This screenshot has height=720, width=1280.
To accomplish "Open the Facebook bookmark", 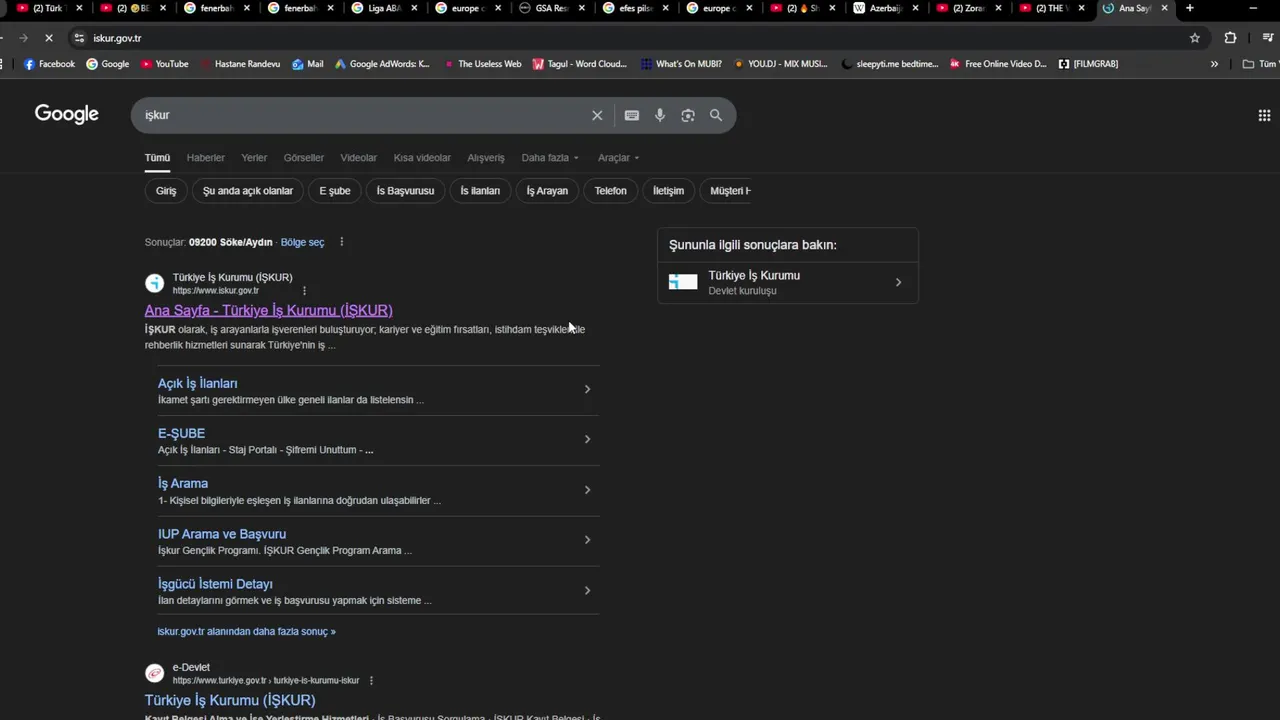I will (x=49, y=64).
